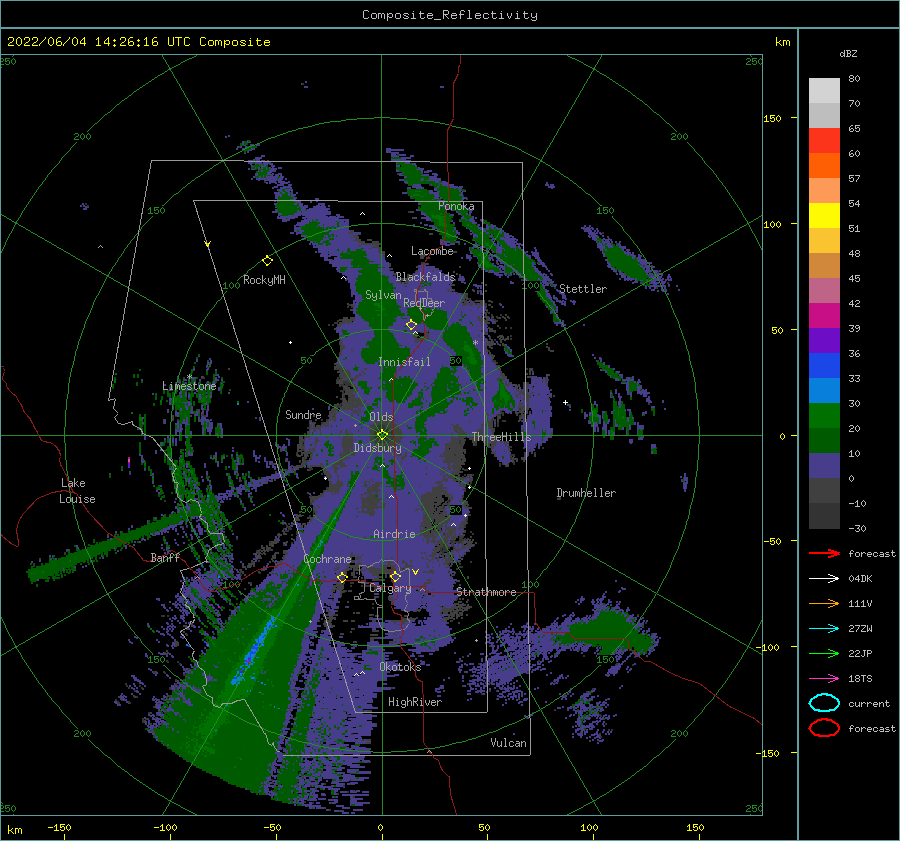Click the yellow diamond marker near RockyMH
The image size is (900, 841).
[267, 261]
